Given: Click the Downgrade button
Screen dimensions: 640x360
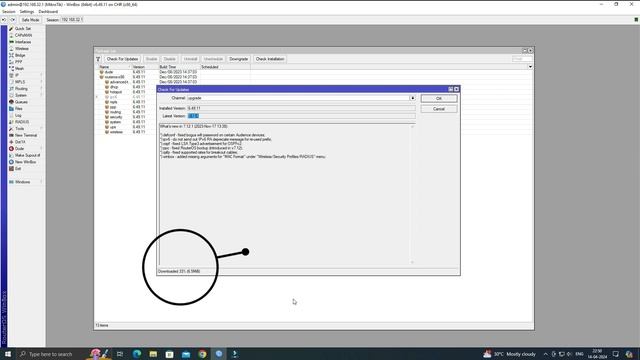Looking at the screenshot, I should pos(238,59).
